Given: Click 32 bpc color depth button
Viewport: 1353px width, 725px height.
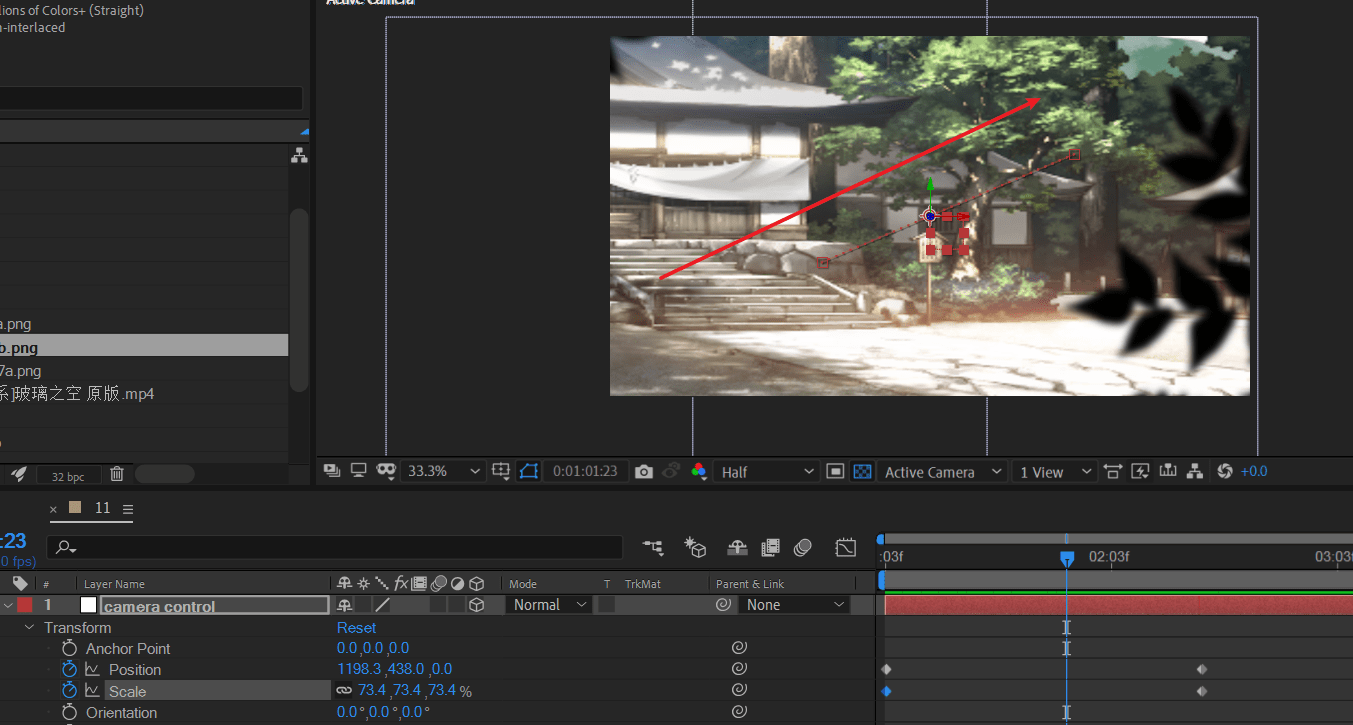Looking at the screenshot, I should click(71, 475).
